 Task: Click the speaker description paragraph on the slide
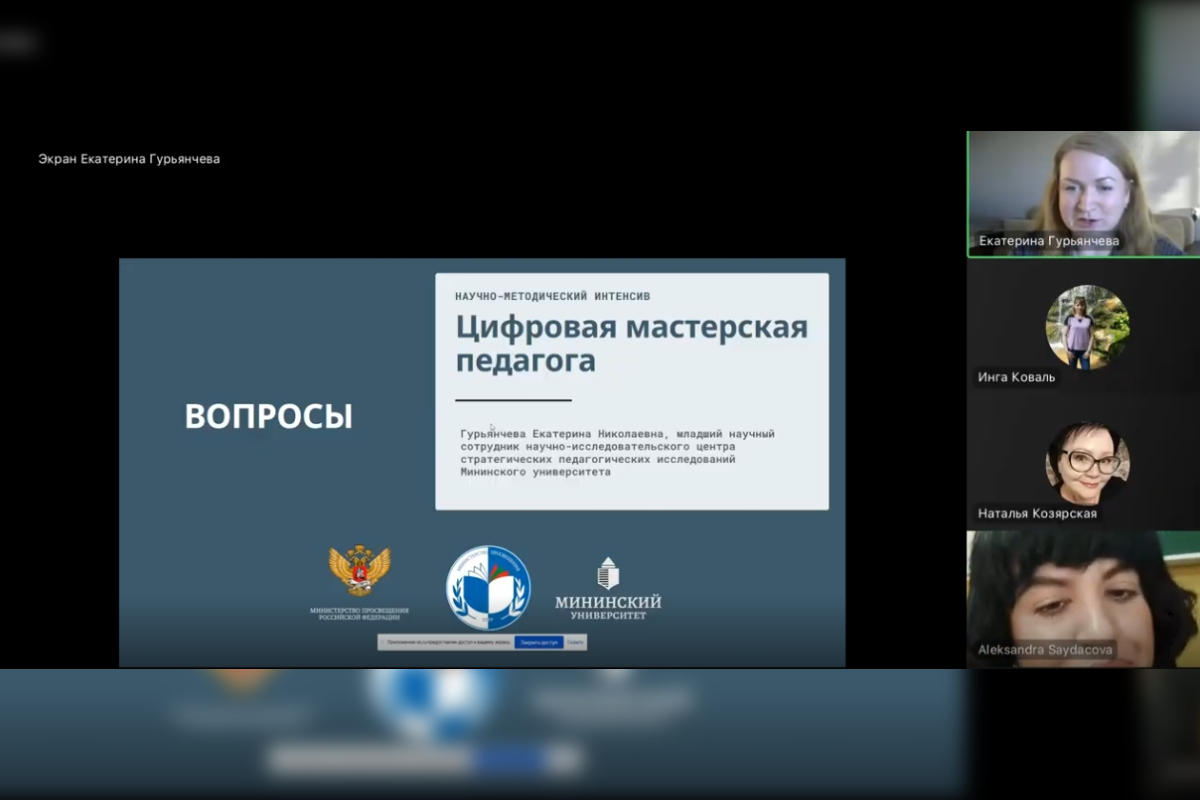click(x=617, y=453)
